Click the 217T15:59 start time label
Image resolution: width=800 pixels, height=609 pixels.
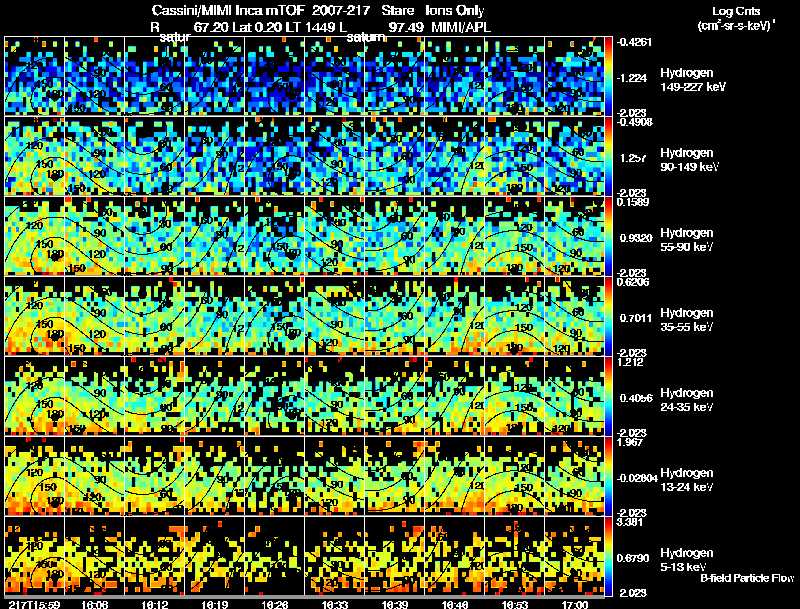point(35,604)
